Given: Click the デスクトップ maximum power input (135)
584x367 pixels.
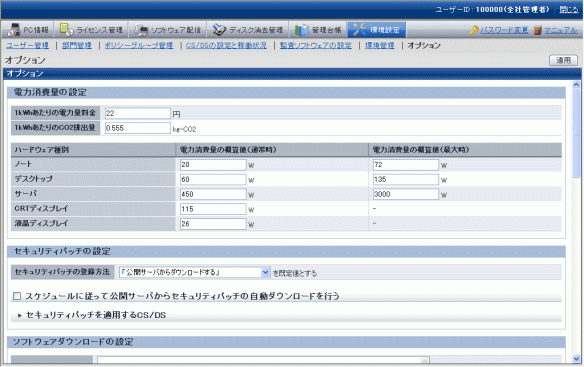Looking at the screenshot, I should click(x=406, y=180).
